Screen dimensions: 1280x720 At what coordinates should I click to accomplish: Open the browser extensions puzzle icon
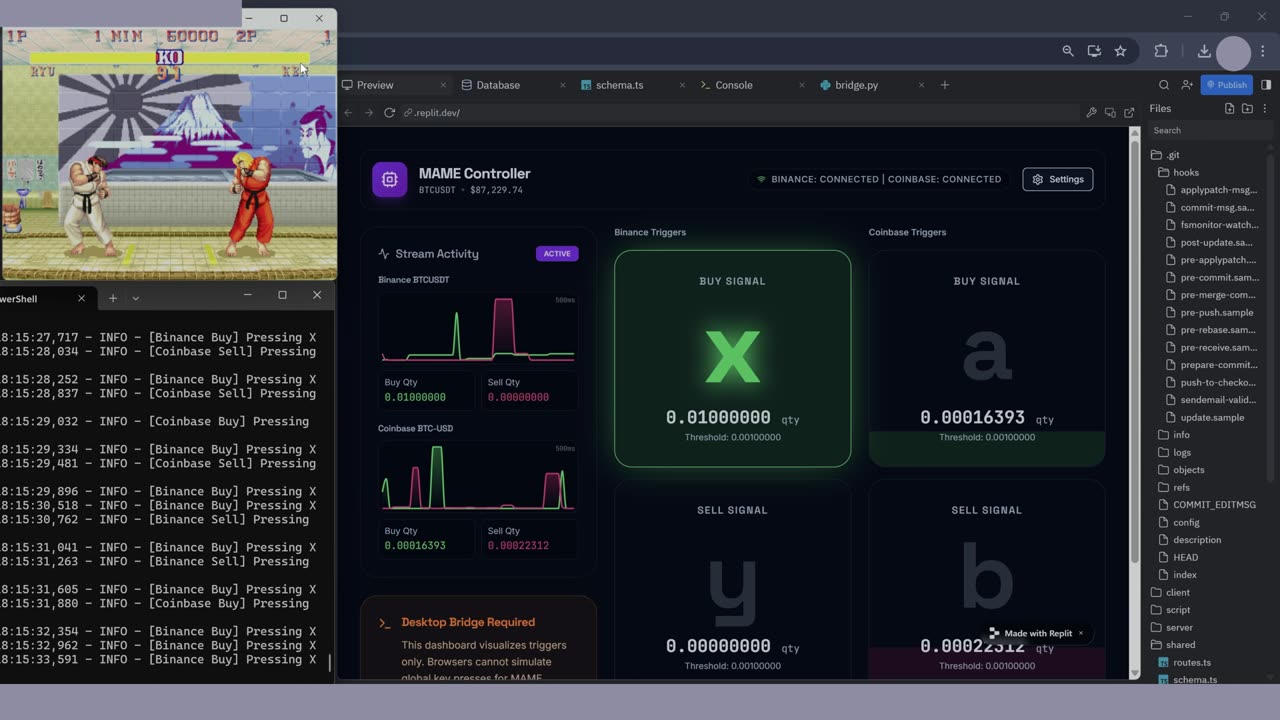(x=1161, y=51)
